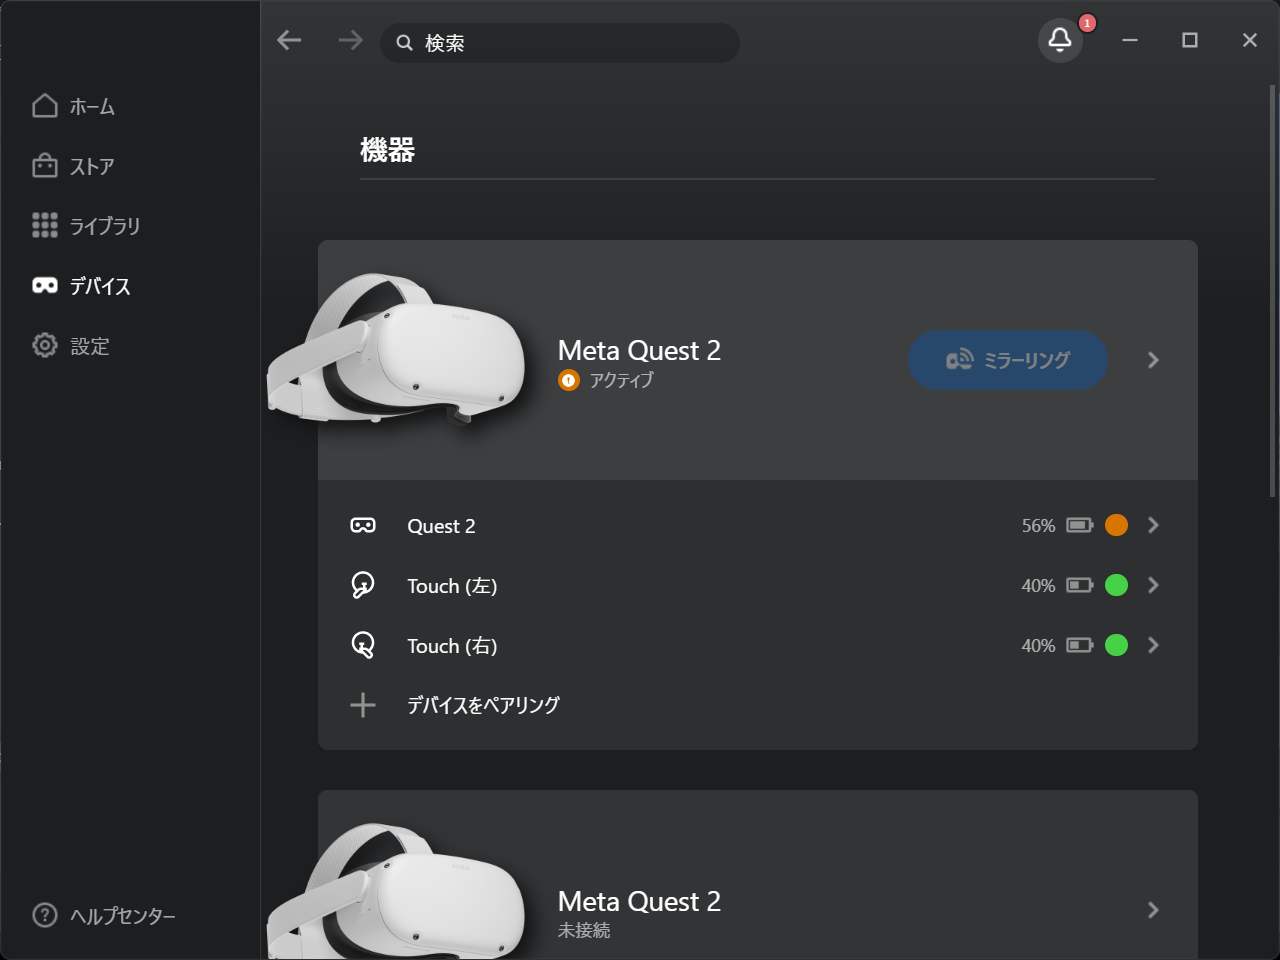This screenshot has width=1280, height=960.
Task: Click the store shopping bag icon
Action: tap(45, 166)
